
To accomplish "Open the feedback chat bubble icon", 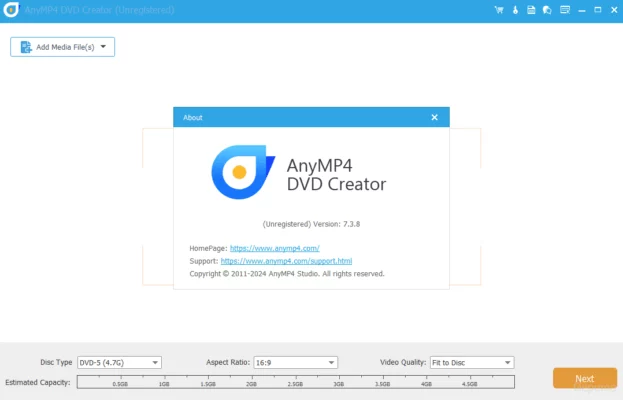I will pos(547,10).
